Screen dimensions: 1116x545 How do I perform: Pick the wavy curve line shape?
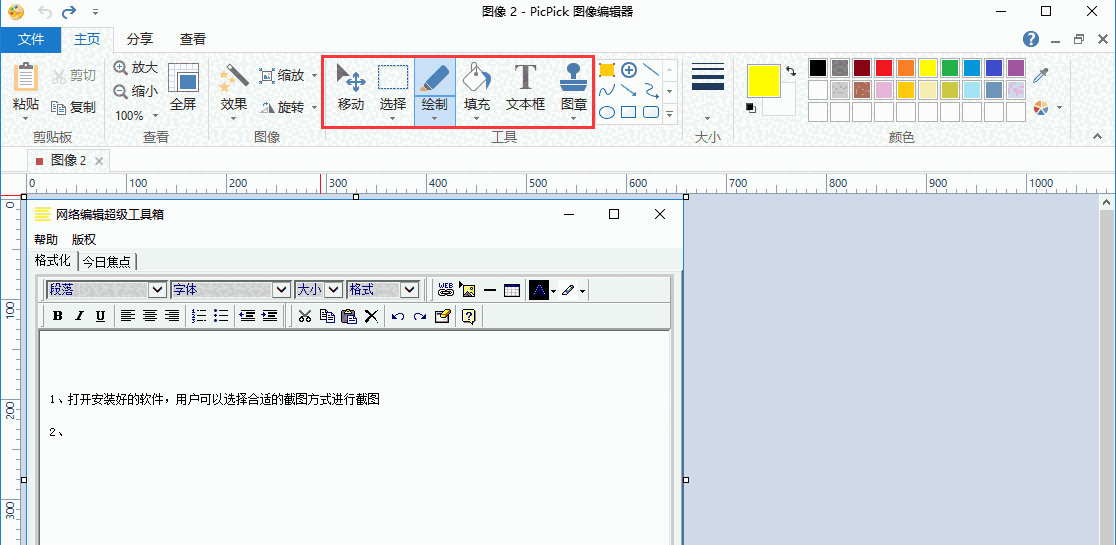606,91
